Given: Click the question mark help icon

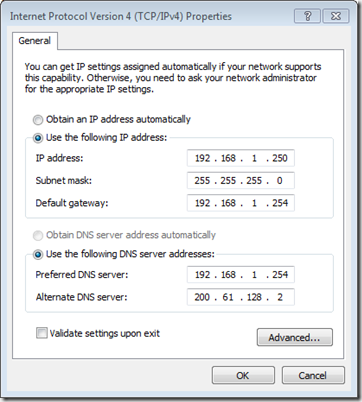Looking at the screenshot, I should click(x=308, y=16).
